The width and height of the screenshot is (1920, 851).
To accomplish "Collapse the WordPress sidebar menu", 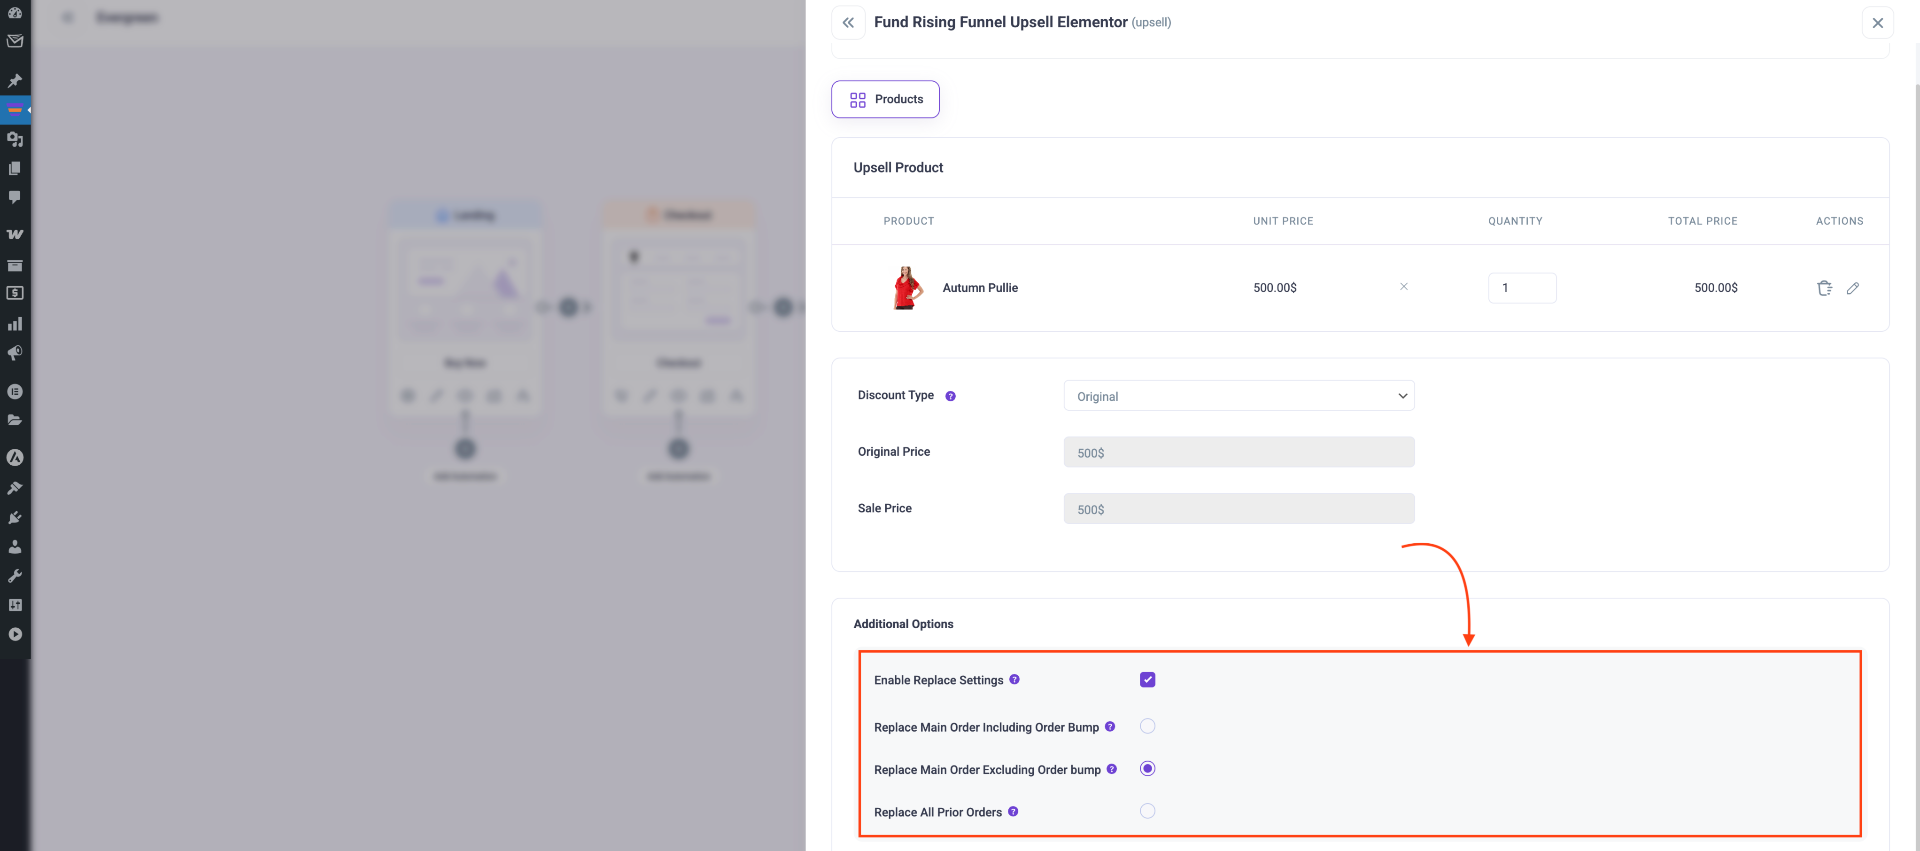I will (15, 634).
